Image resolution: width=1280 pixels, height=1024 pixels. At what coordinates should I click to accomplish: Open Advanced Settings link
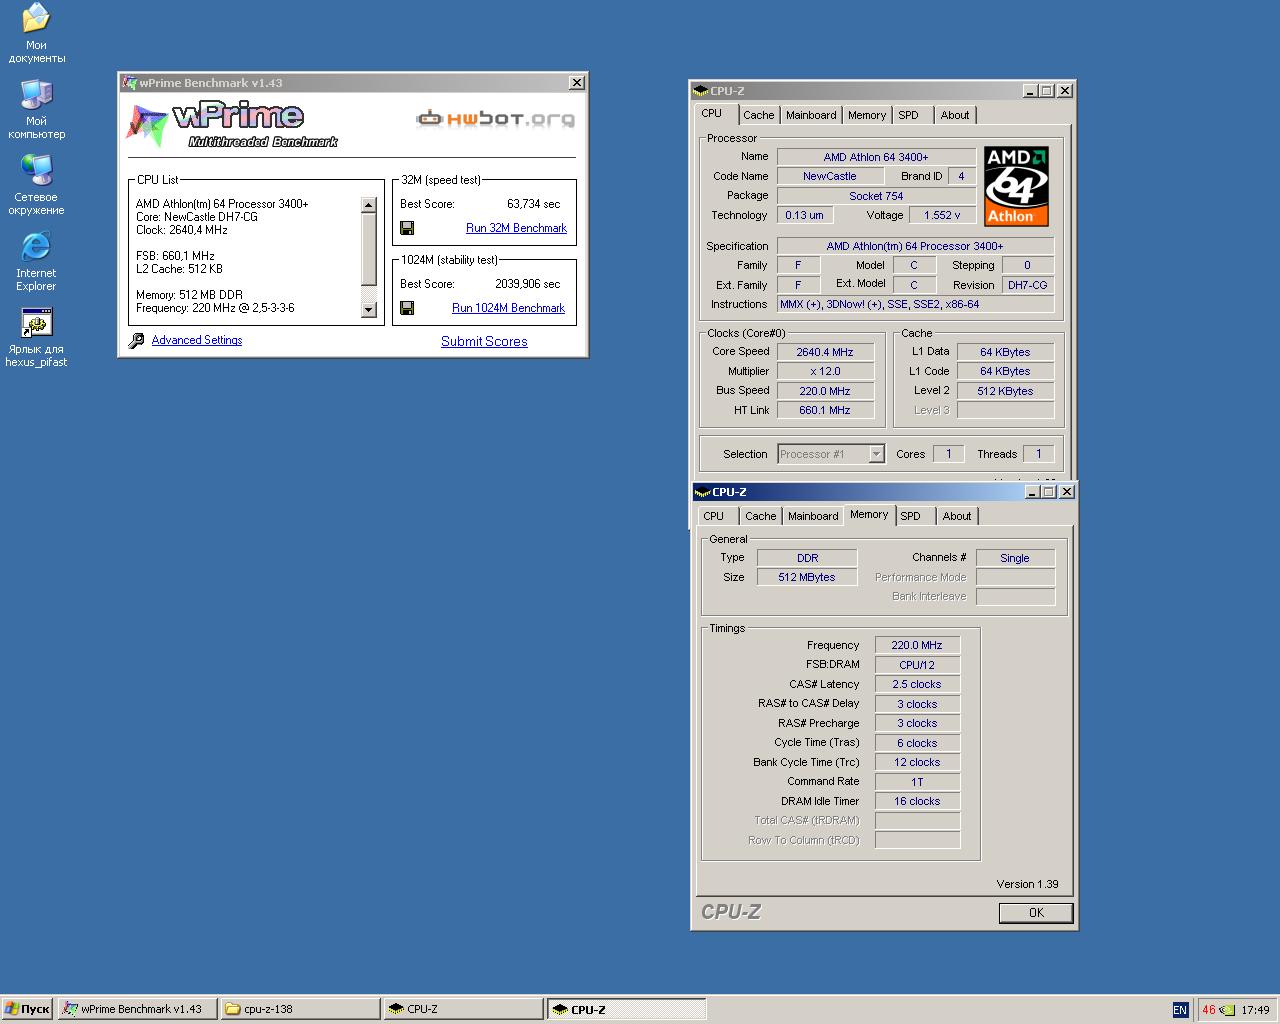(x=197, y=340)
